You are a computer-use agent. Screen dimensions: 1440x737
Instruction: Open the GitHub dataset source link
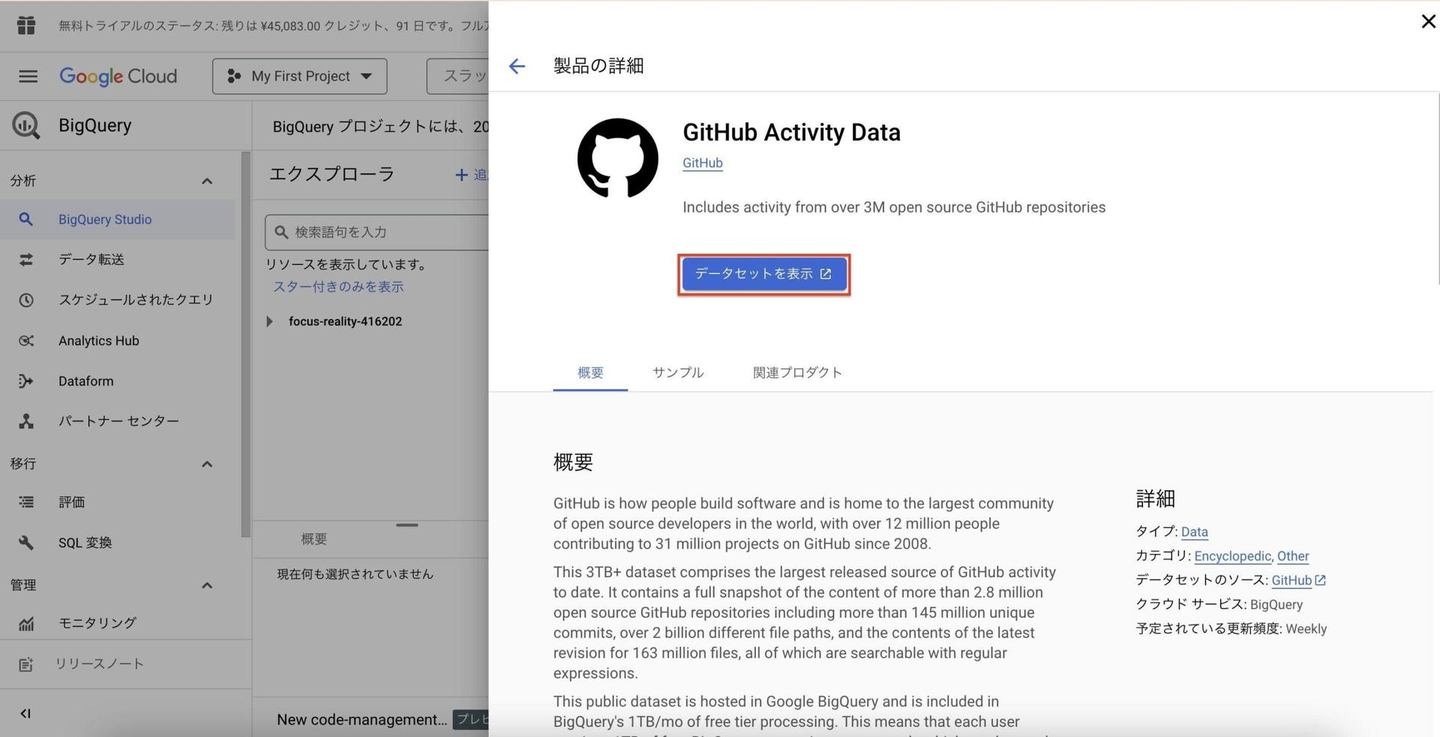pos(1298,580)
